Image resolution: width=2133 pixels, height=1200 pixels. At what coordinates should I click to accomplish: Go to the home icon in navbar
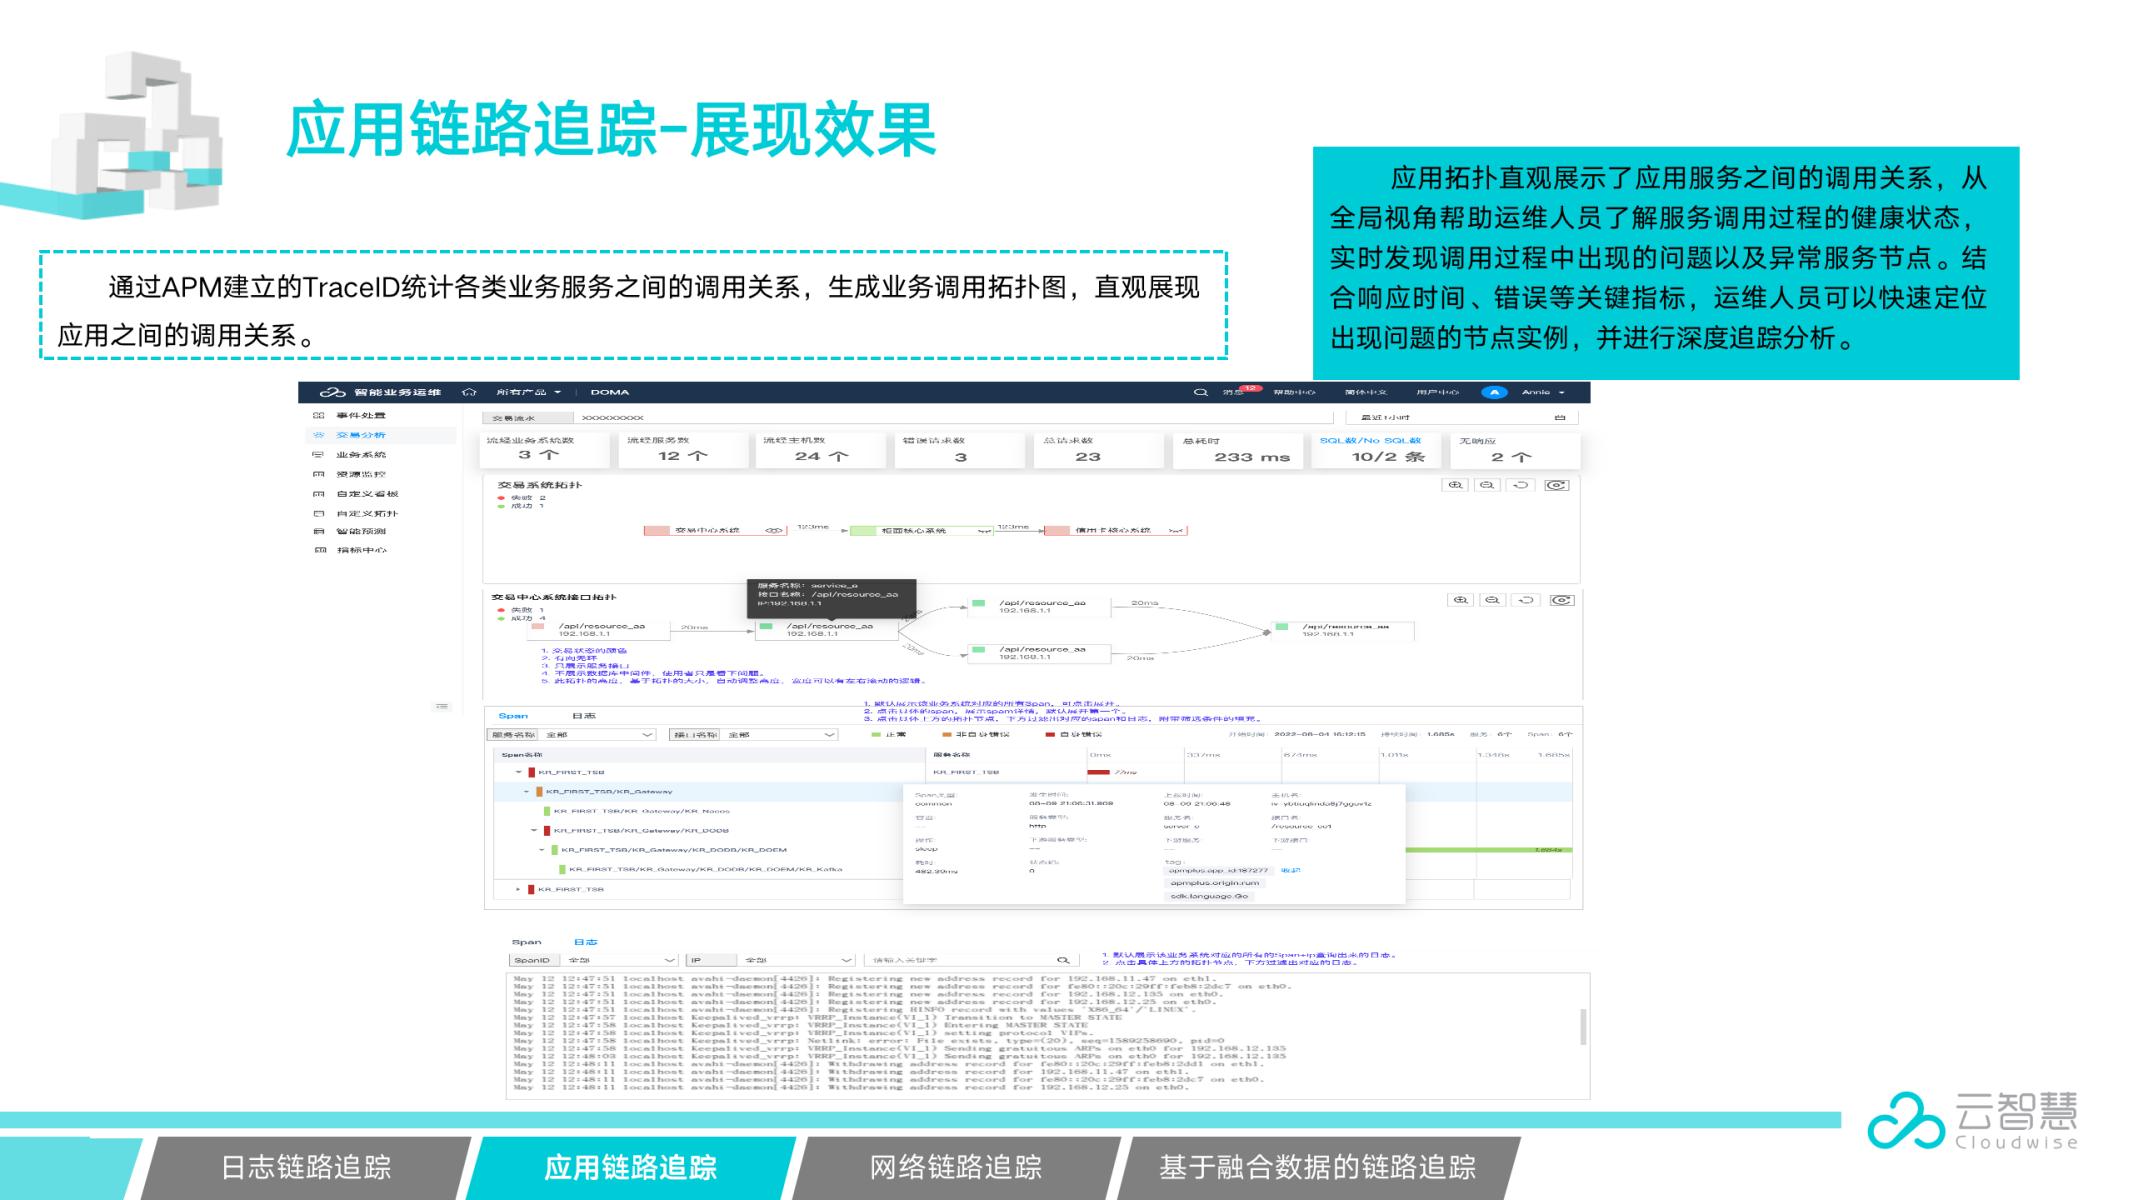click(468, 392)
